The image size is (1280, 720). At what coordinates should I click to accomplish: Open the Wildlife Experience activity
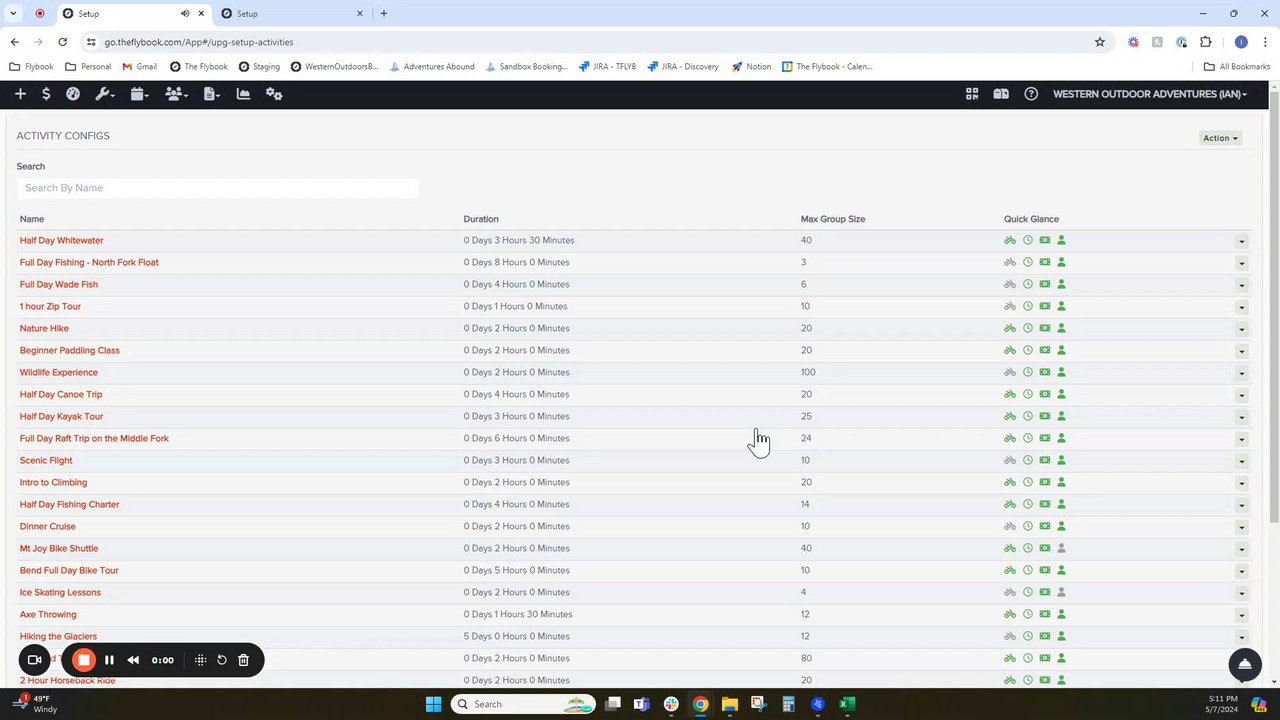(x=59, y=372)
